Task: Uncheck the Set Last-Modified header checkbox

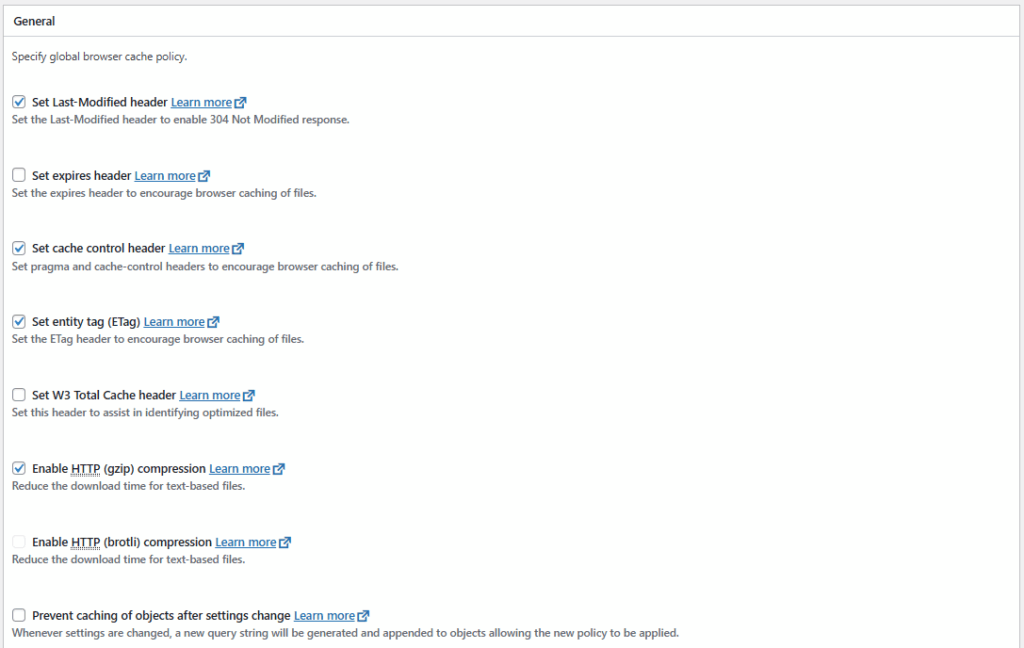Action: pos(19,102)
